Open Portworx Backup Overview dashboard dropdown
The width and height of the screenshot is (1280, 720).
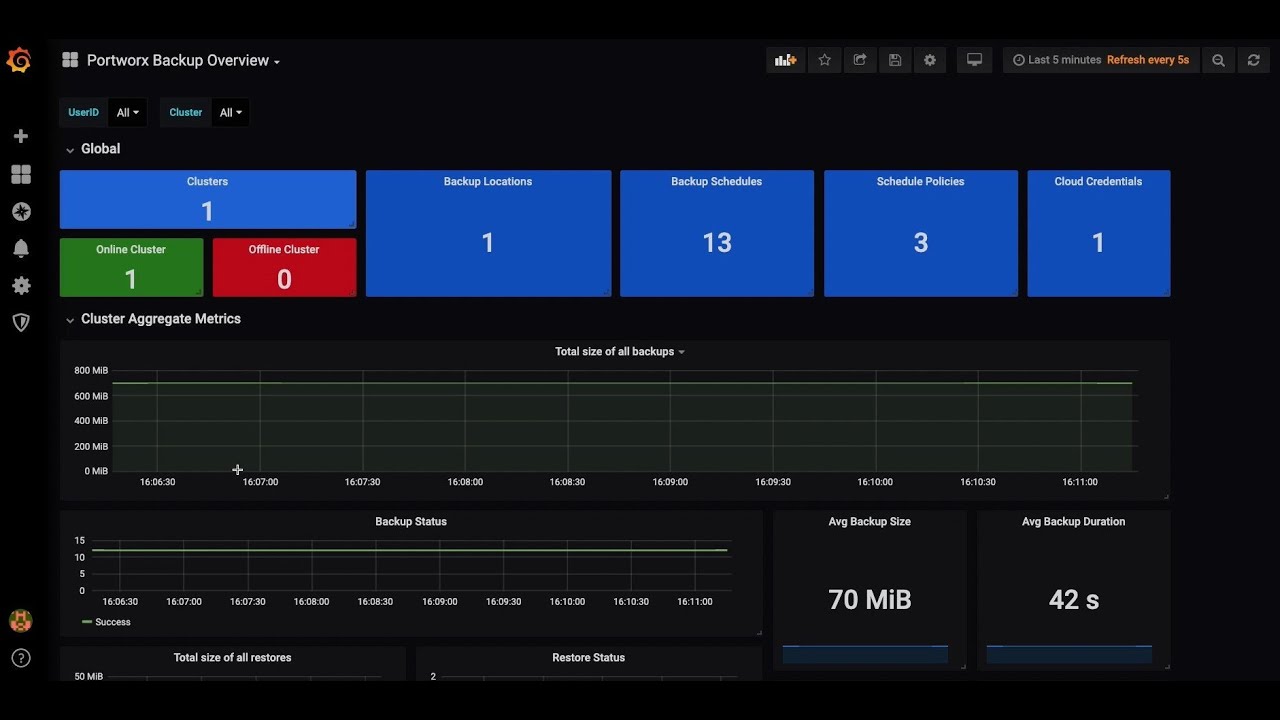coord(183,61)
